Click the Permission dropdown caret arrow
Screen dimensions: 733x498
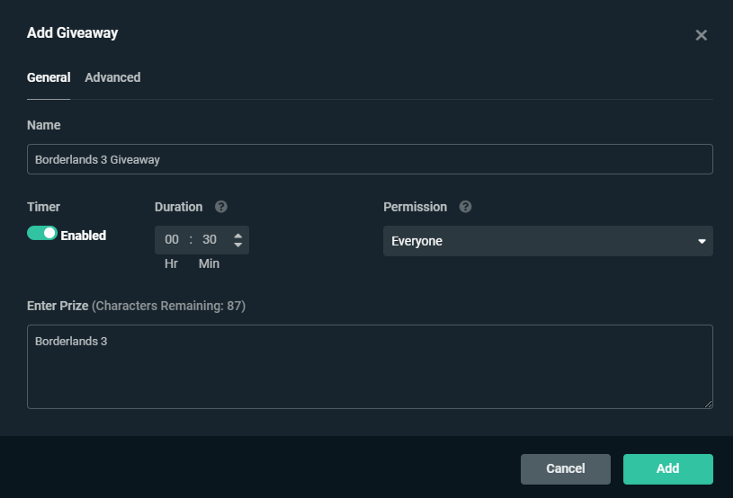(x=701, y=241)
